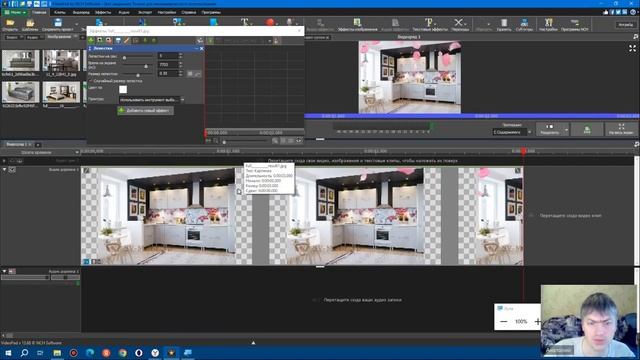Open the Меню dropdown button
The height and width of the screenshot is (360, 640).
15,12
